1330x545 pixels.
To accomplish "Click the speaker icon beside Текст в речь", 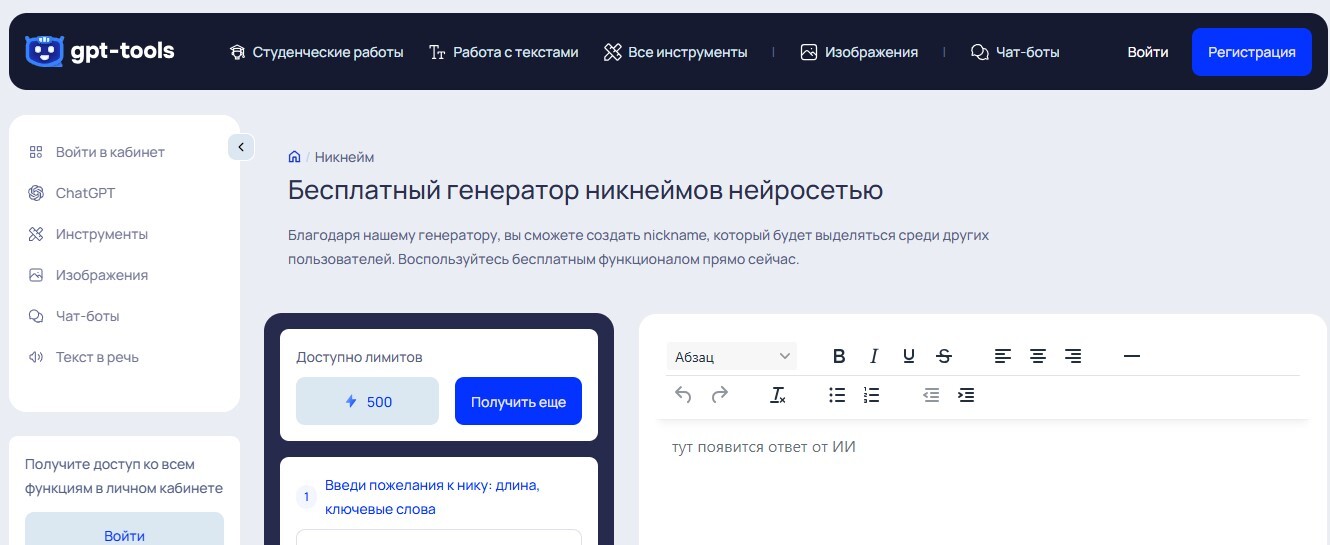I will (36, 357).
